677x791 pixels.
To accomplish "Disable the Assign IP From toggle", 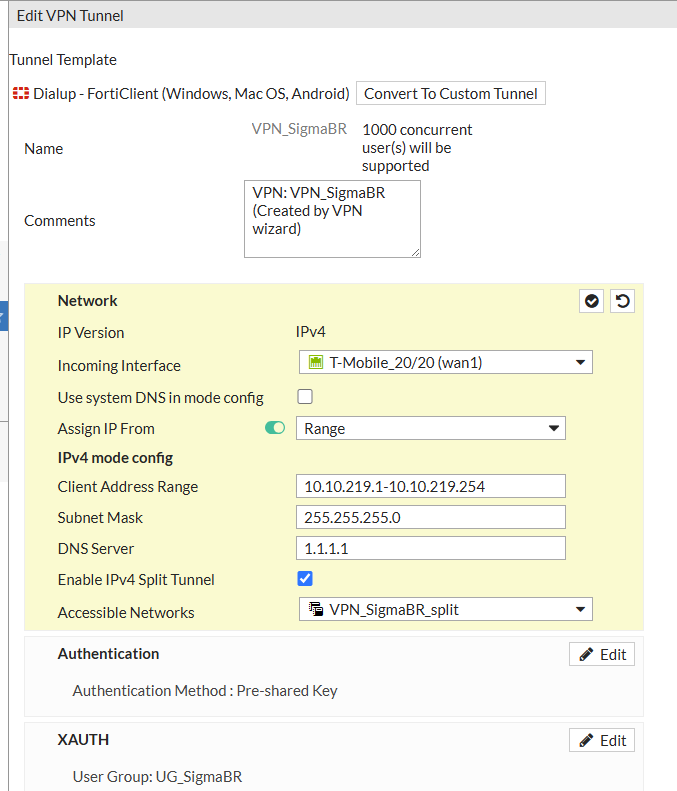I will pyautogui.click(x=275, y=429).
